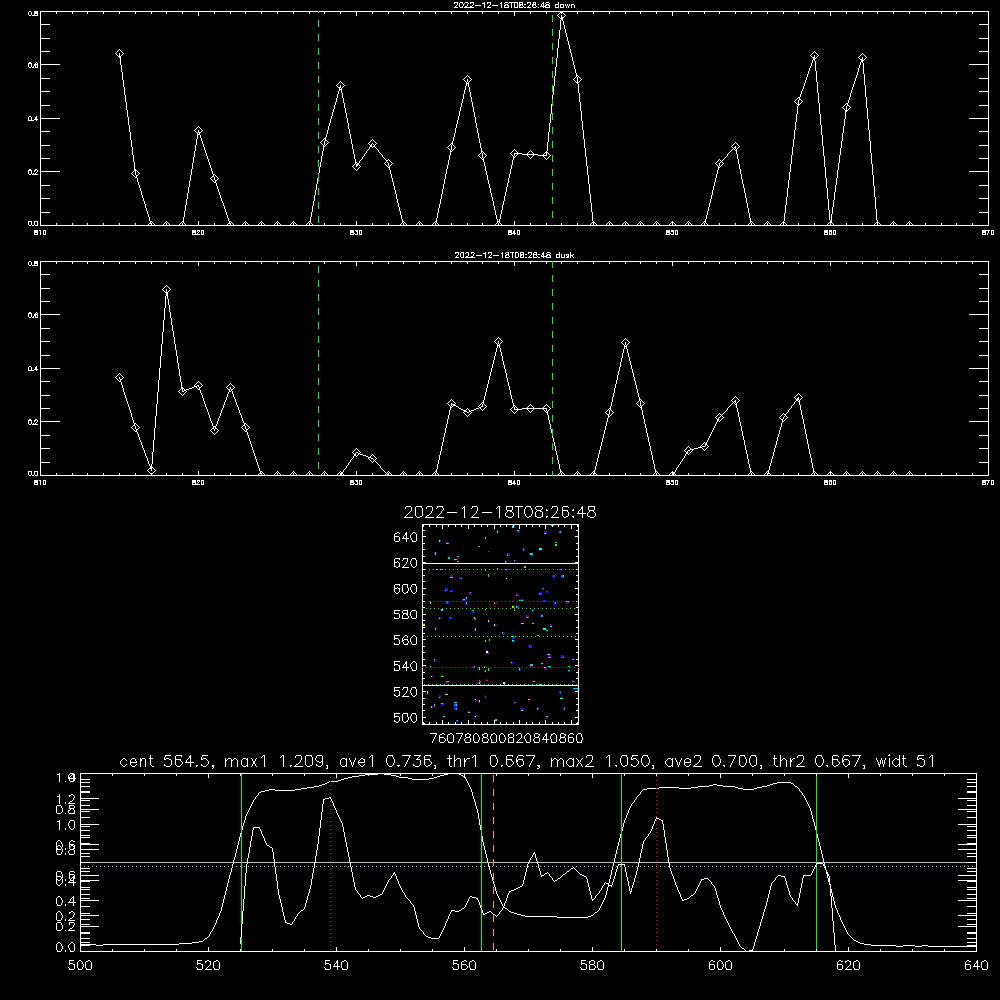Screen dimensions: 1000x1000
Task: Click the '540' y-axis label of scatter image
Action: pyautogui.click(x=406, y=666)
